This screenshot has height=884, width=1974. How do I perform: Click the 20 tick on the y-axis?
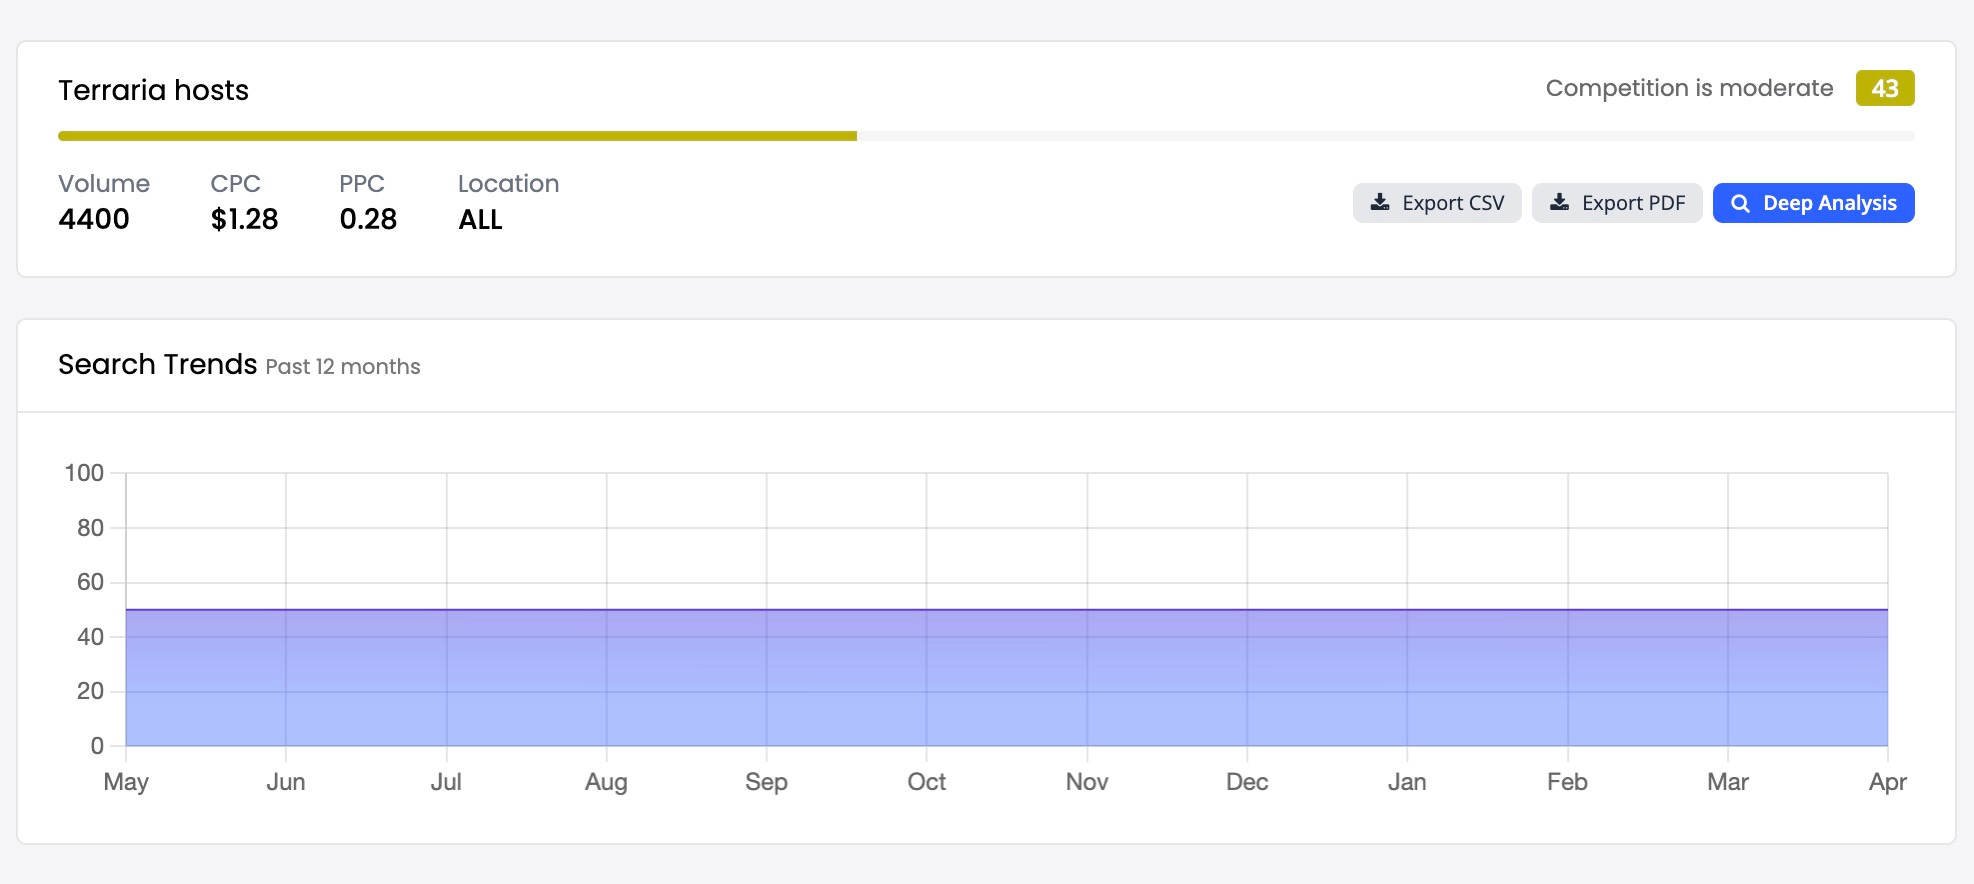coord(90,691)
